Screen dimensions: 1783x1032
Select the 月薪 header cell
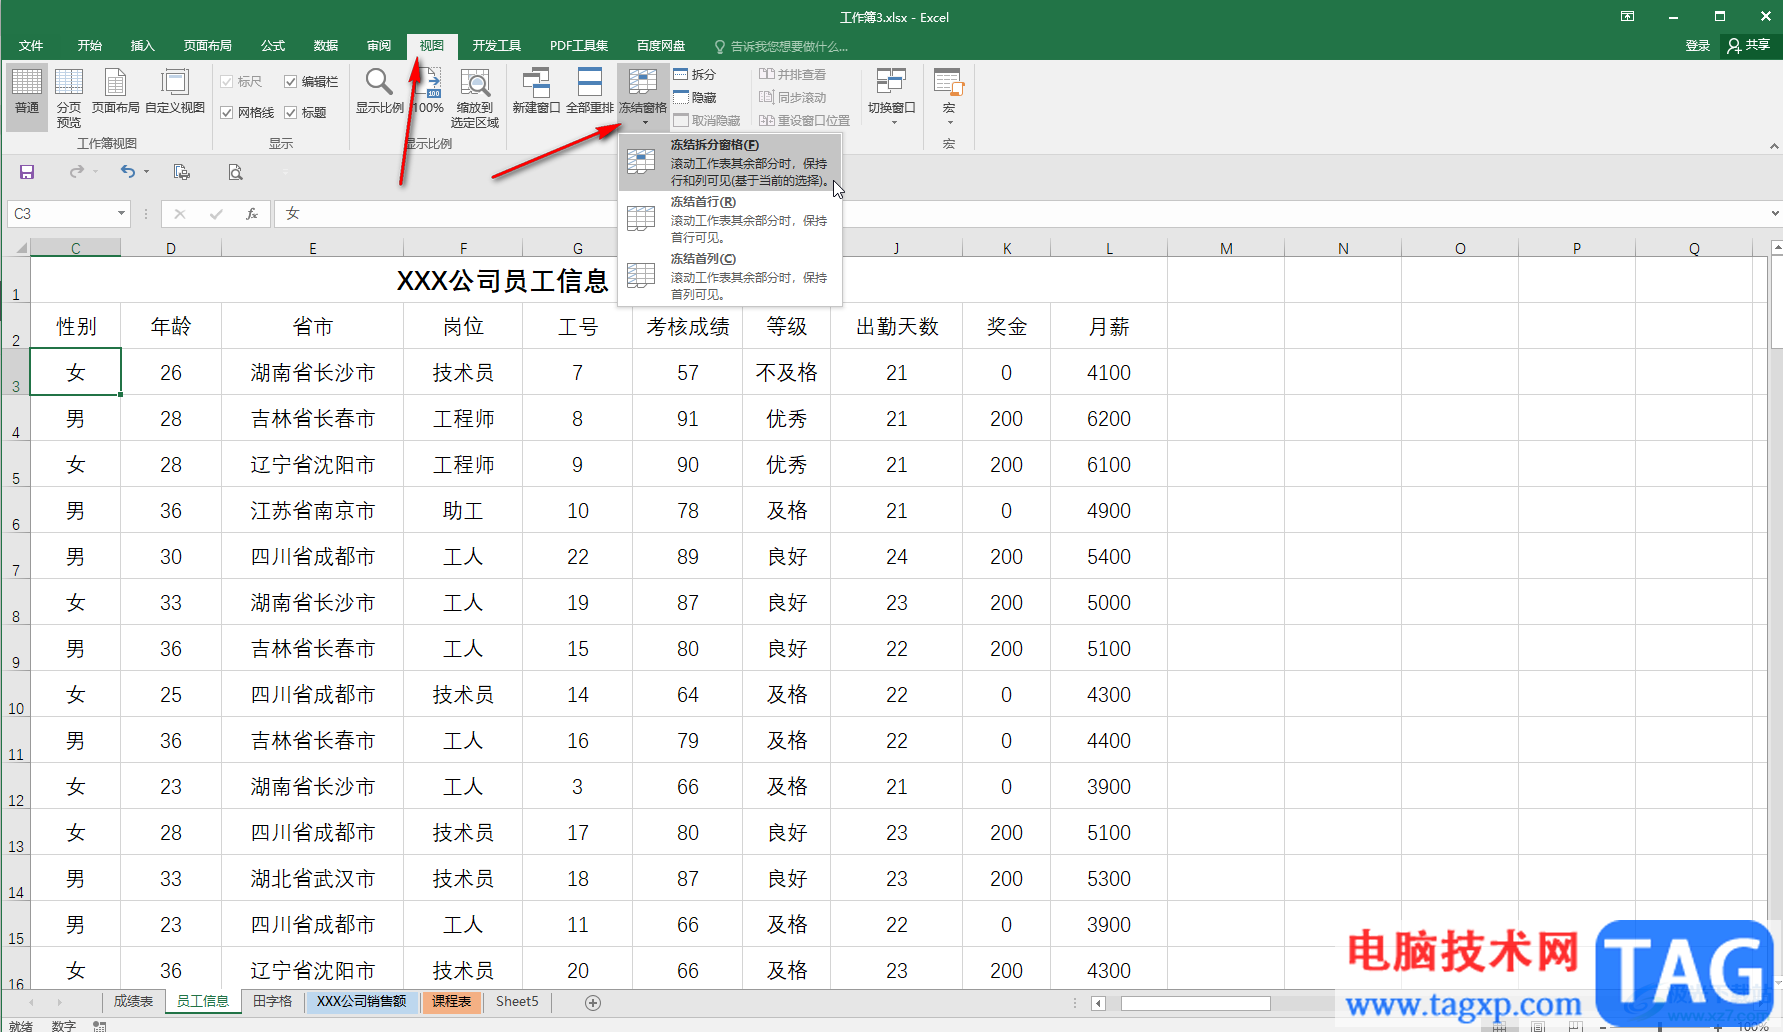click(1109, 326)
